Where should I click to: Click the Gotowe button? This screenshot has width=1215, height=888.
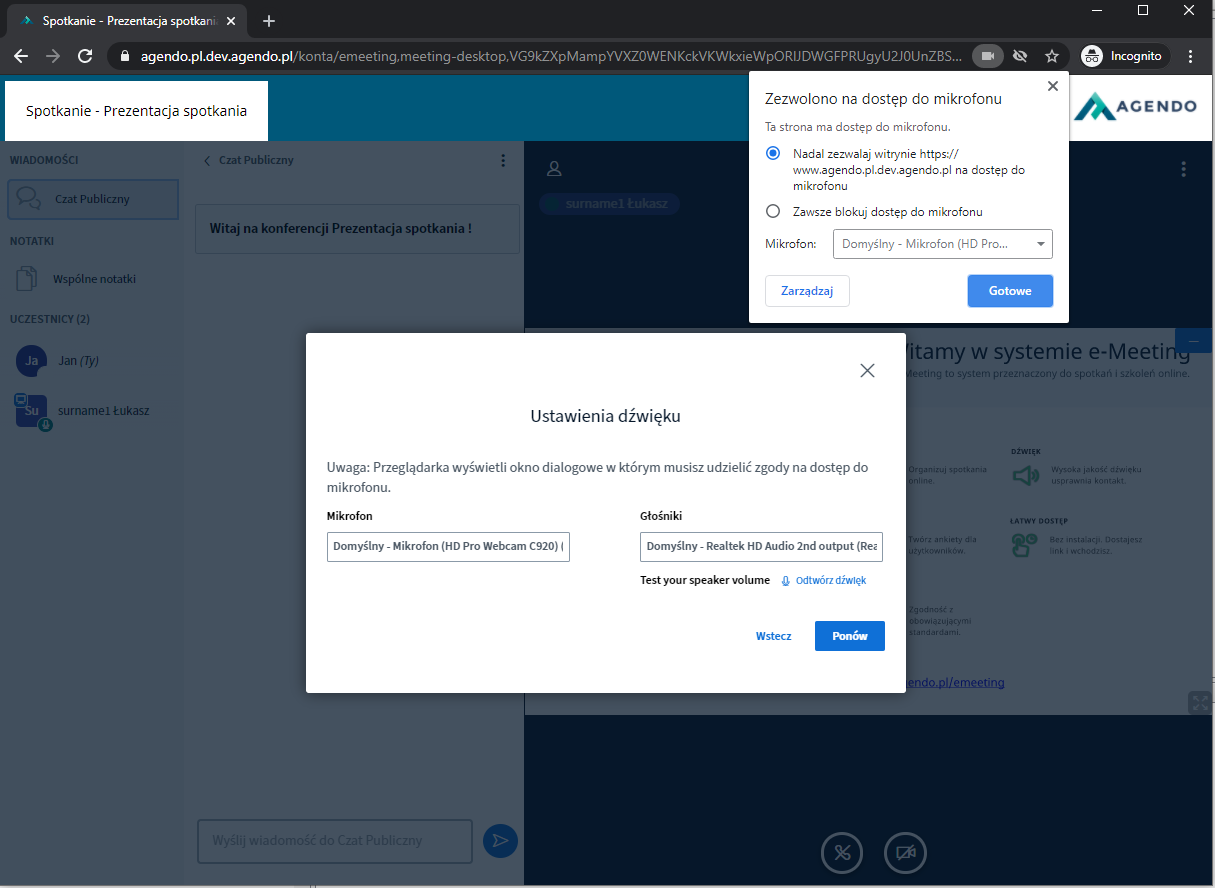pyautogui.click(x=1009, y=291)
